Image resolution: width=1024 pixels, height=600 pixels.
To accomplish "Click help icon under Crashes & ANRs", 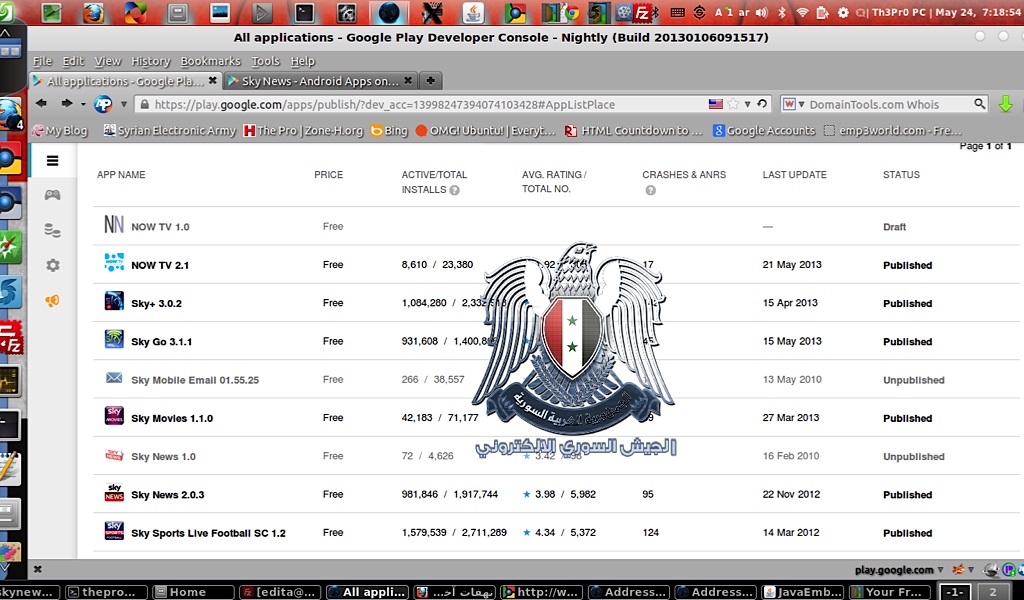I will coord(650,190).
